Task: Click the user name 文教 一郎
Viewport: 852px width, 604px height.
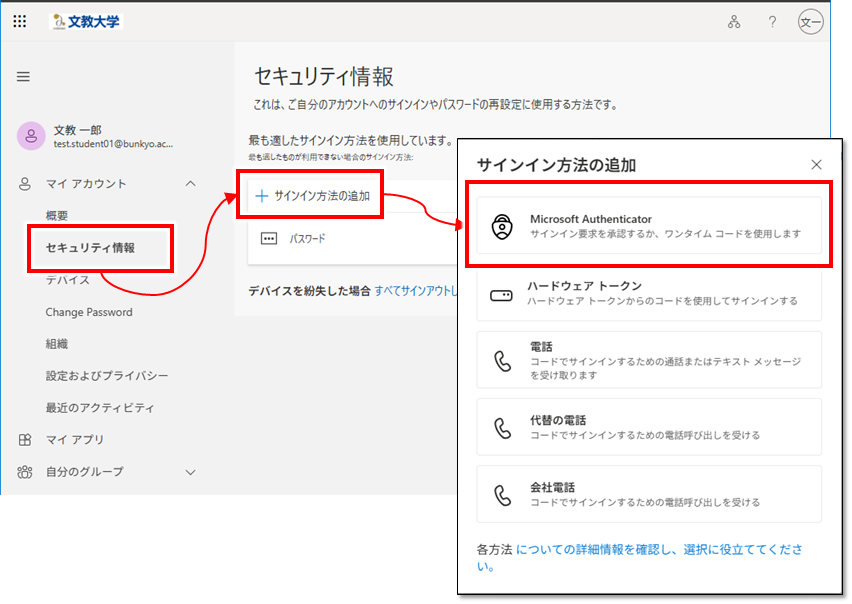Action: tap(77, 130)
